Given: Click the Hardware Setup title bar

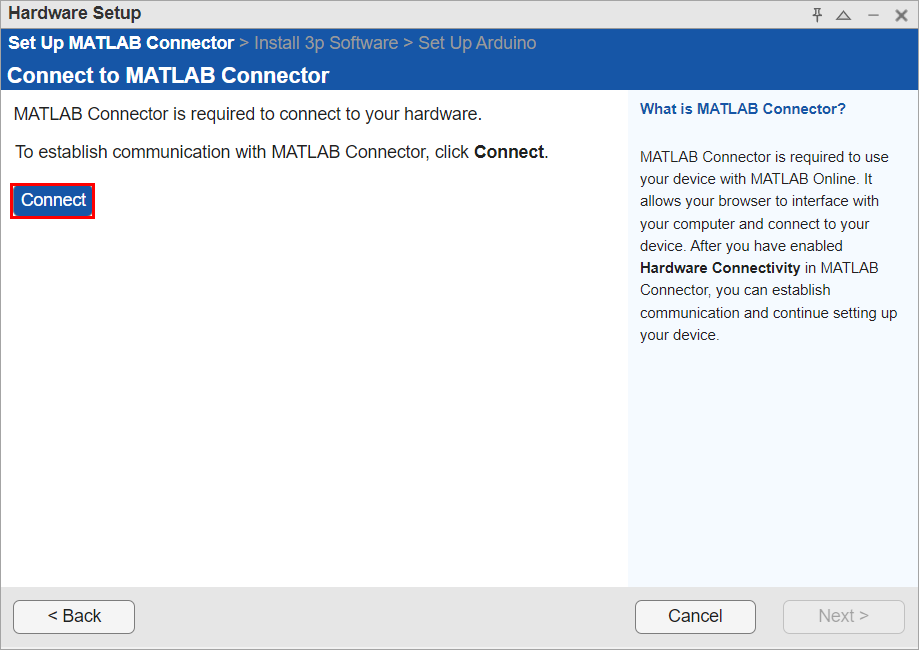Looking at the screenshot, I should click(x=400, y=14).
